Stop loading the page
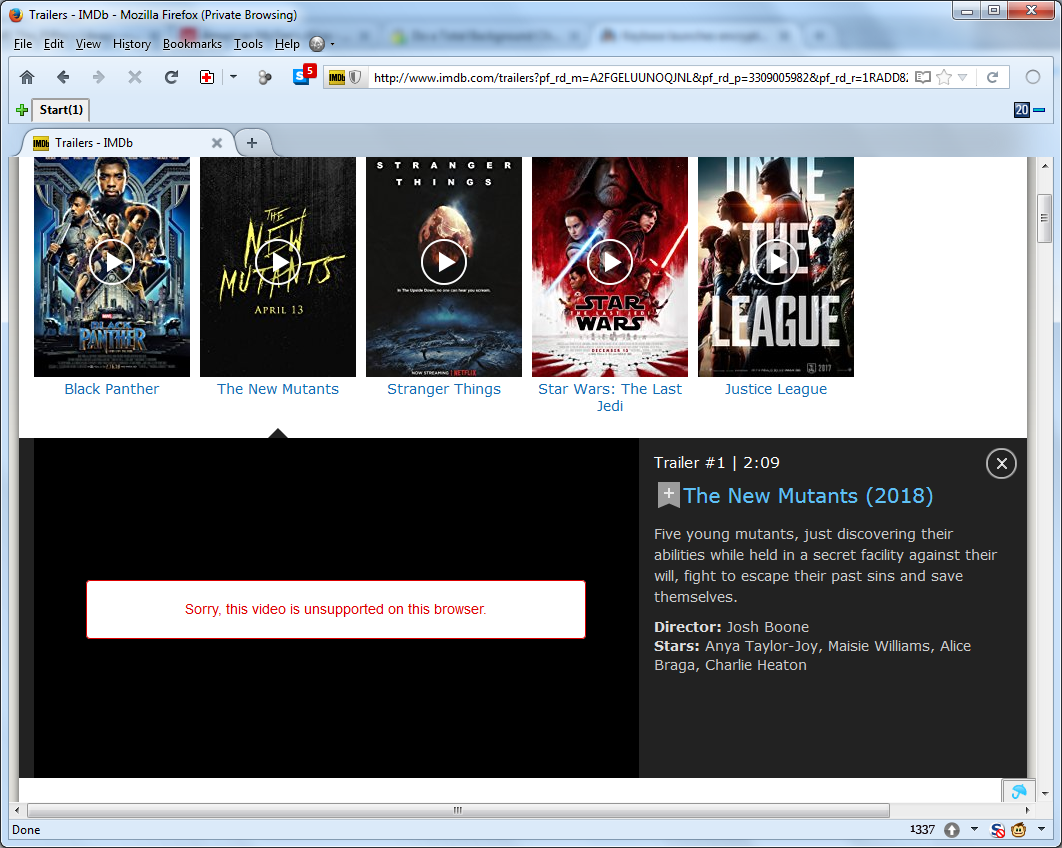 pyautogui.click(x=135, y=77)
